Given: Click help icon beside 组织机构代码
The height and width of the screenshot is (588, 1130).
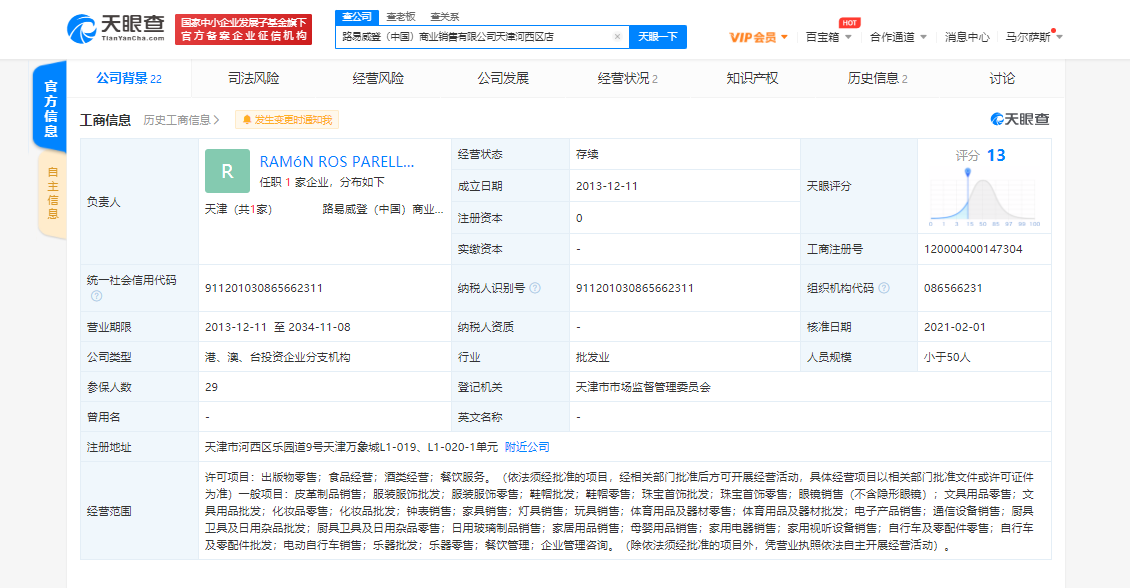Looking at the screenshot, I should pyautogui.click(x=884, y=288).
